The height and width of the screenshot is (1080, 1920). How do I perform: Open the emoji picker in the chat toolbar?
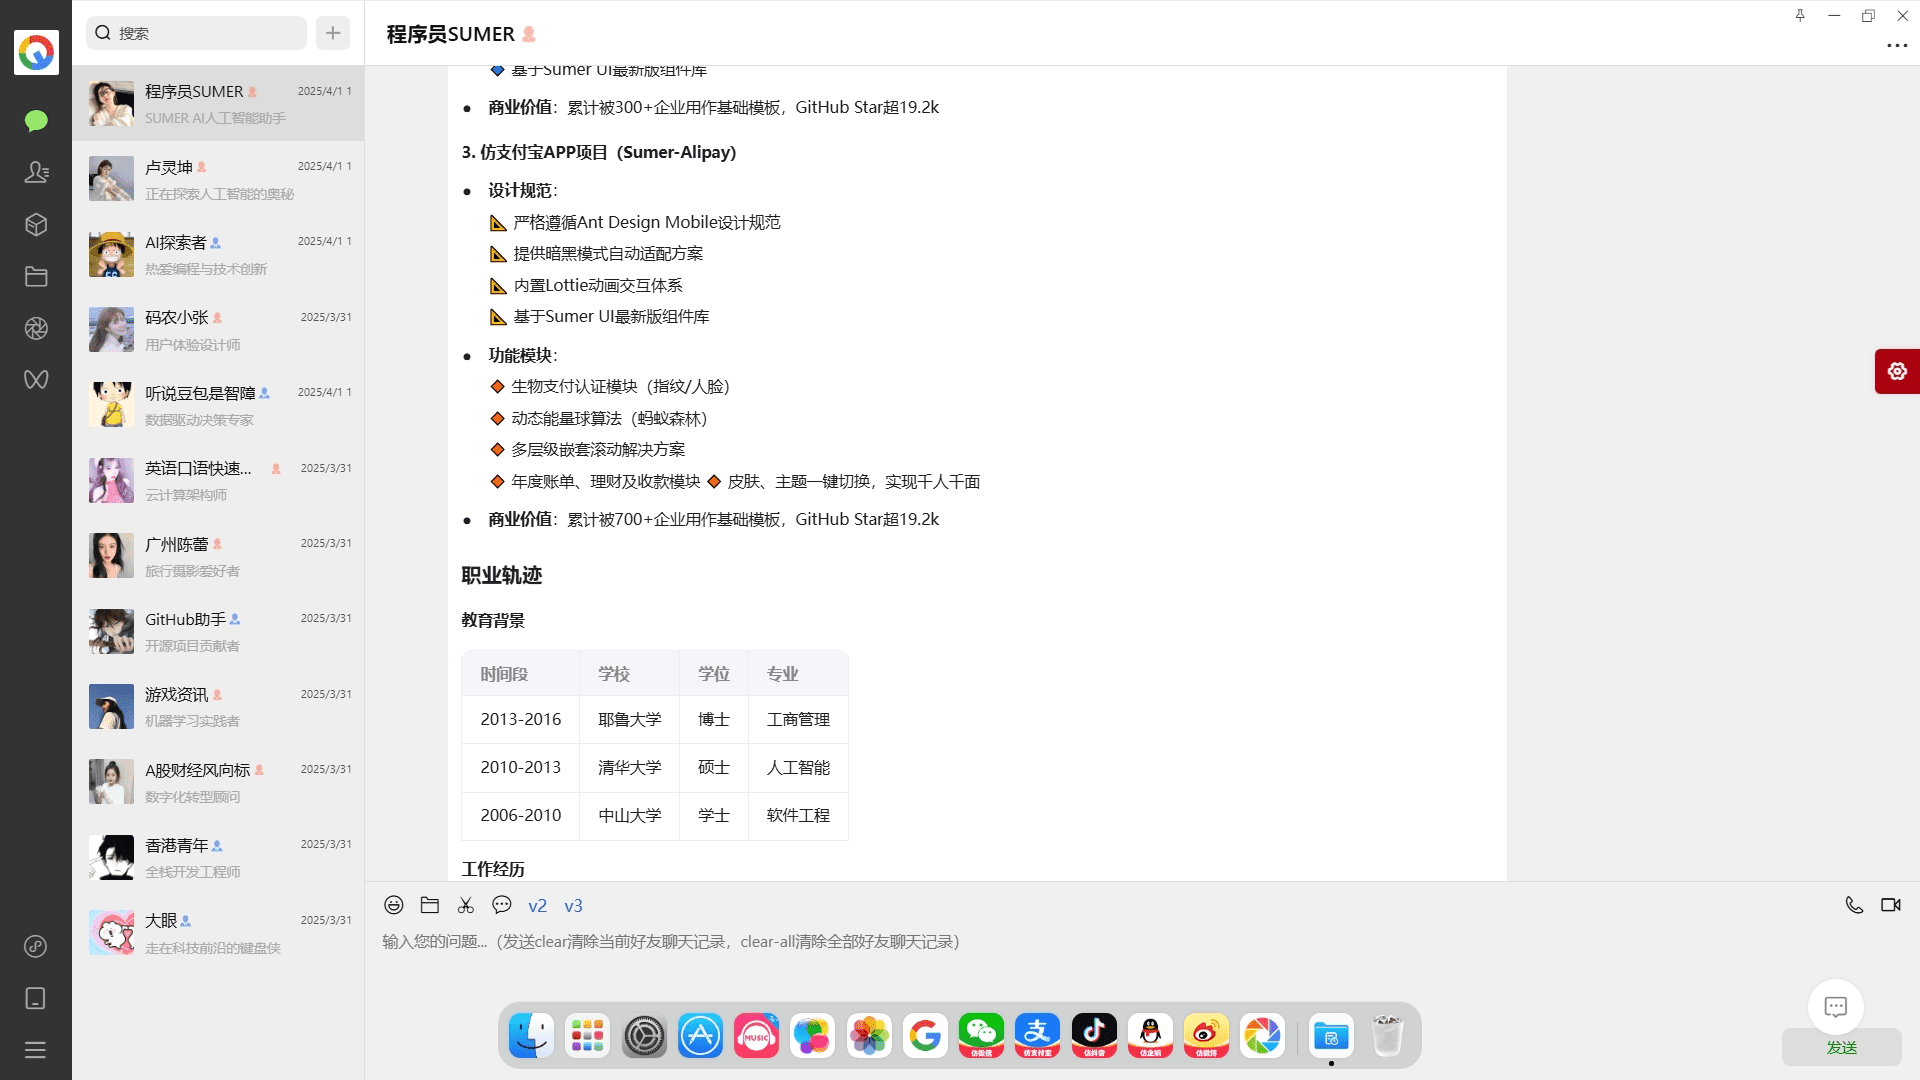point(394,905)
